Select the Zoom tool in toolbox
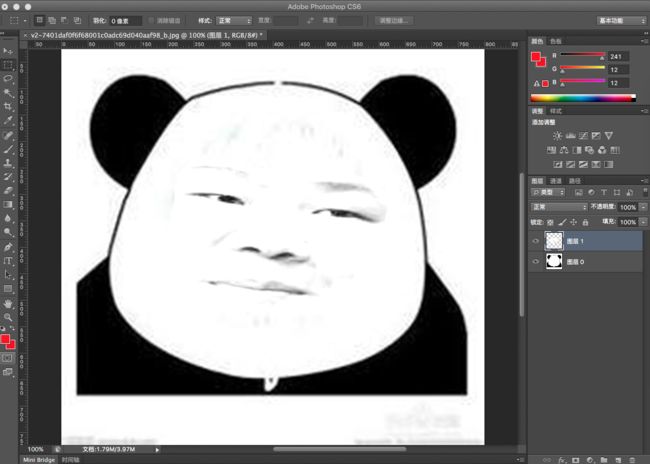This screenshot has width=650, height=464. (8, 318)
